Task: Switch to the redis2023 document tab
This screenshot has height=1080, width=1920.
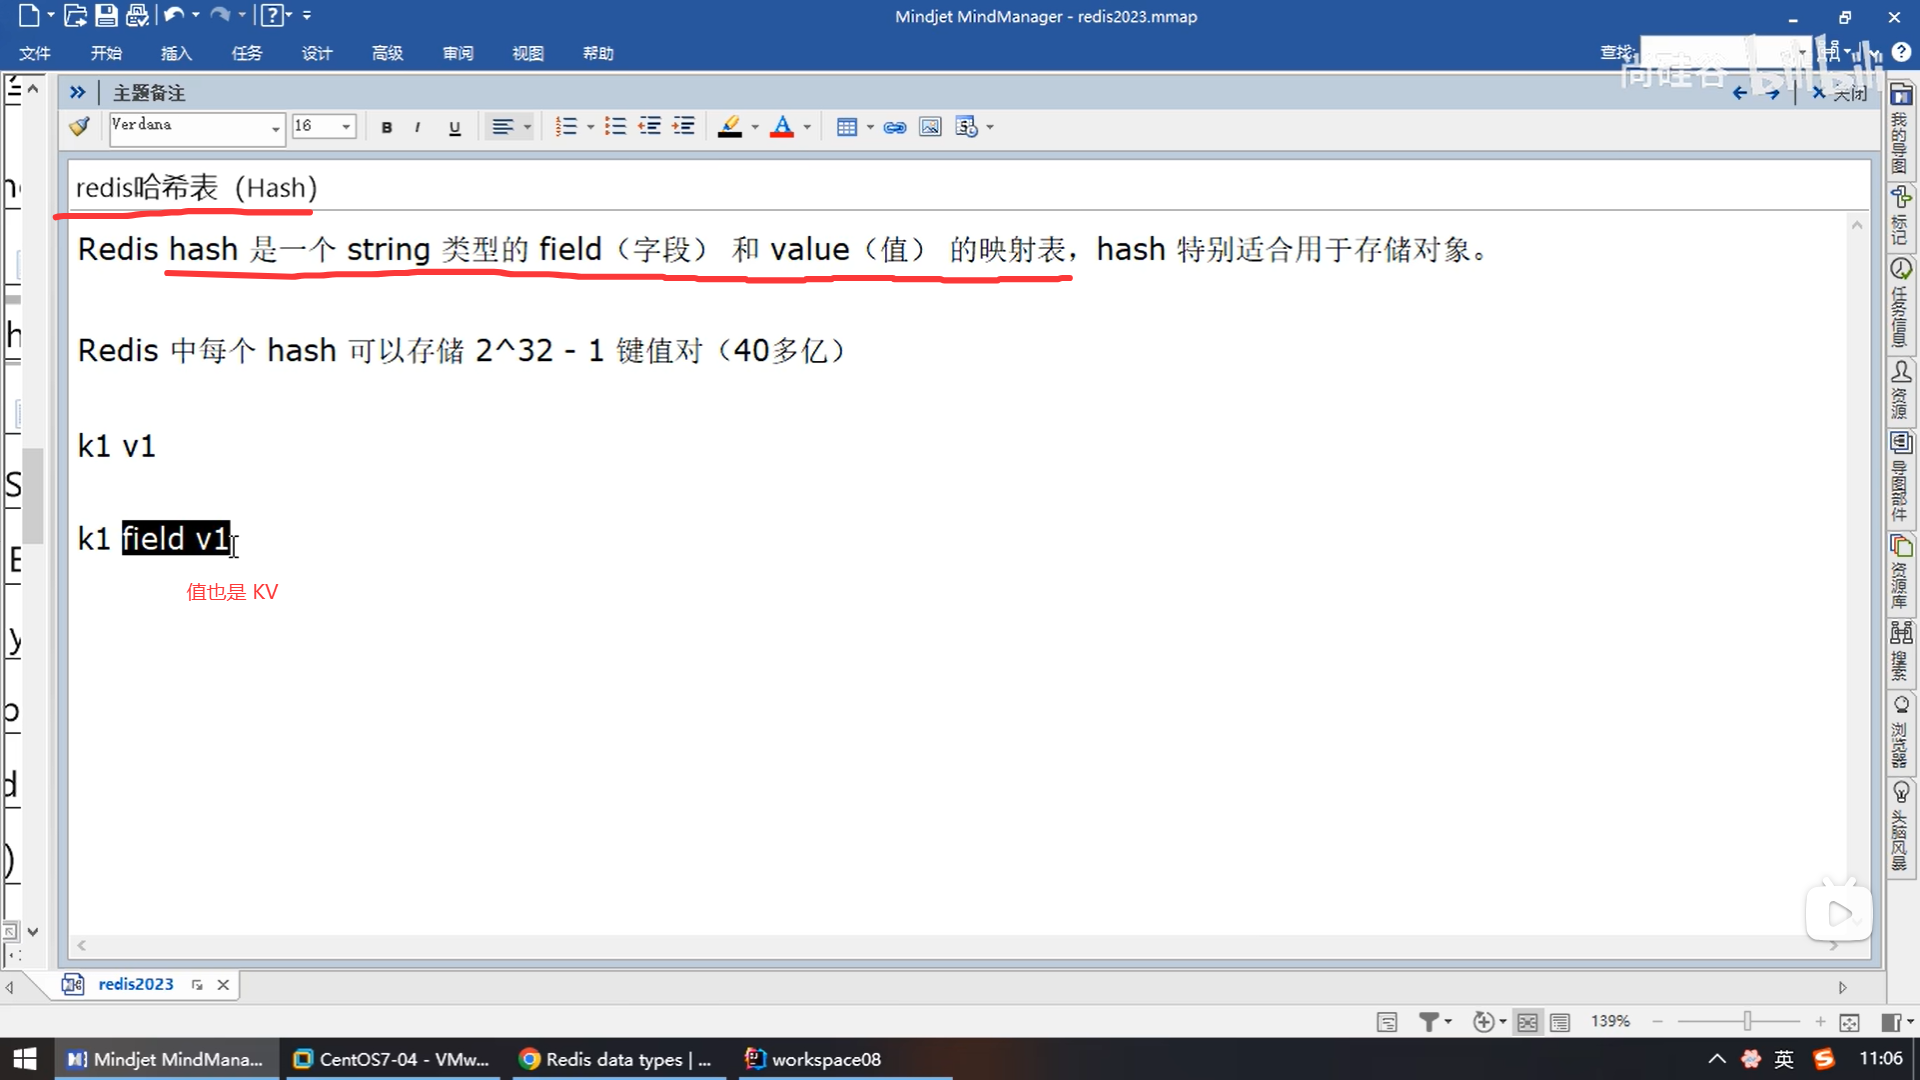Action: tap(135, 984)
